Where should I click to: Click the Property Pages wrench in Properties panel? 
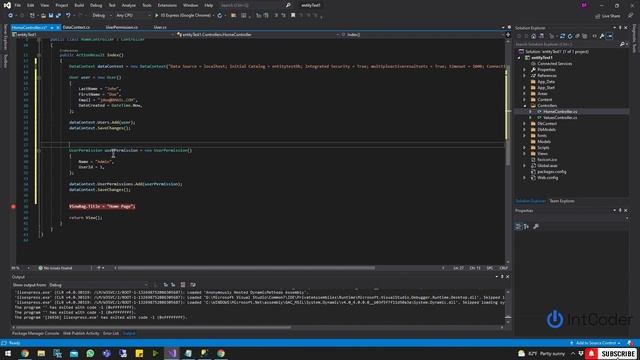536,226
